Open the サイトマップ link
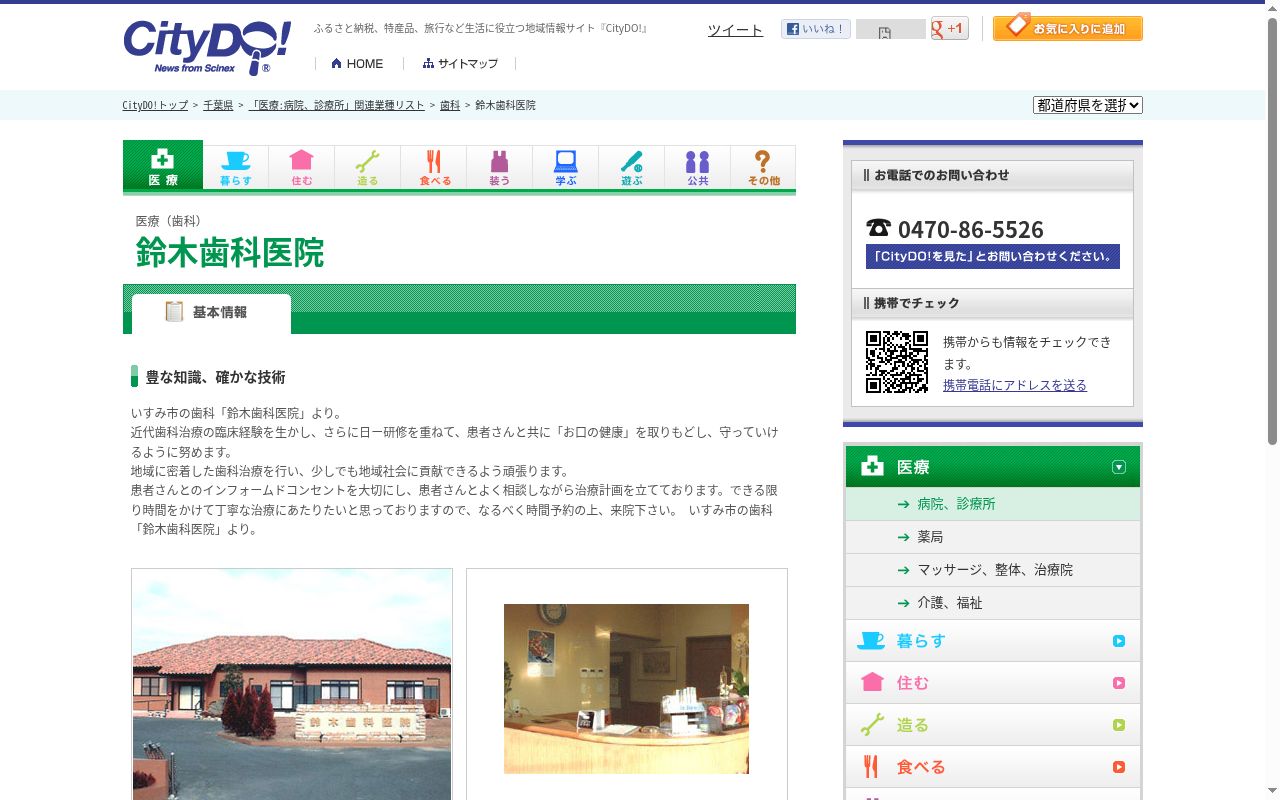 coord(460,63)
